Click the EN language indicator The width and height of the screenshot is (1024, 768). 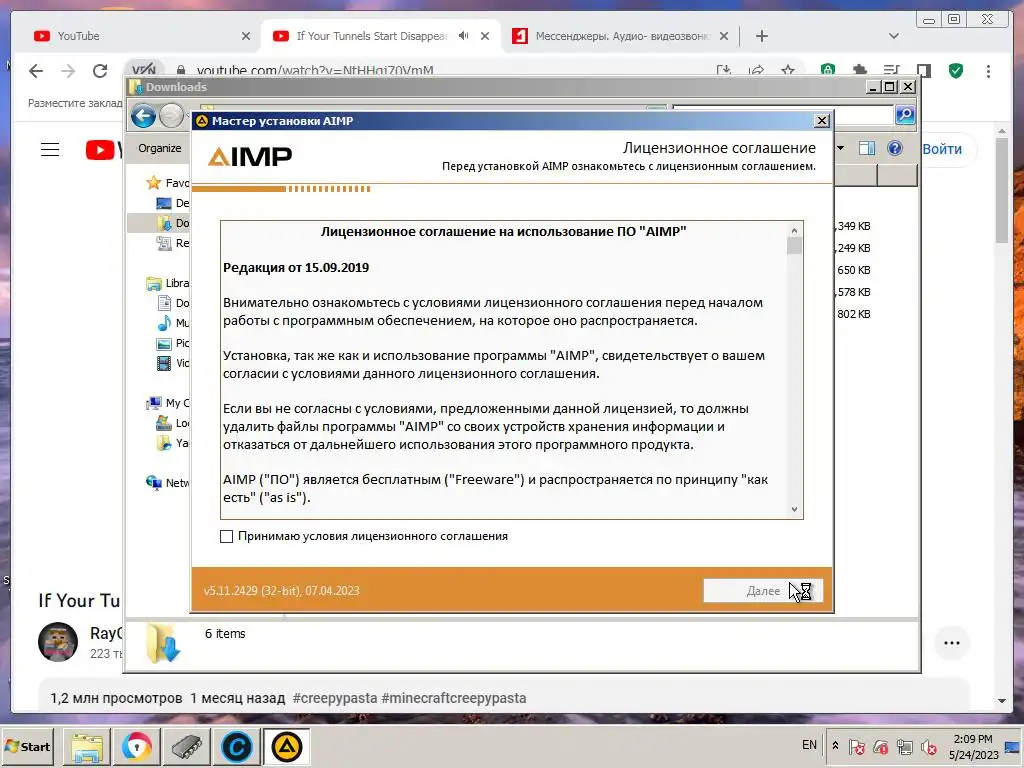[x=809, y=745]
